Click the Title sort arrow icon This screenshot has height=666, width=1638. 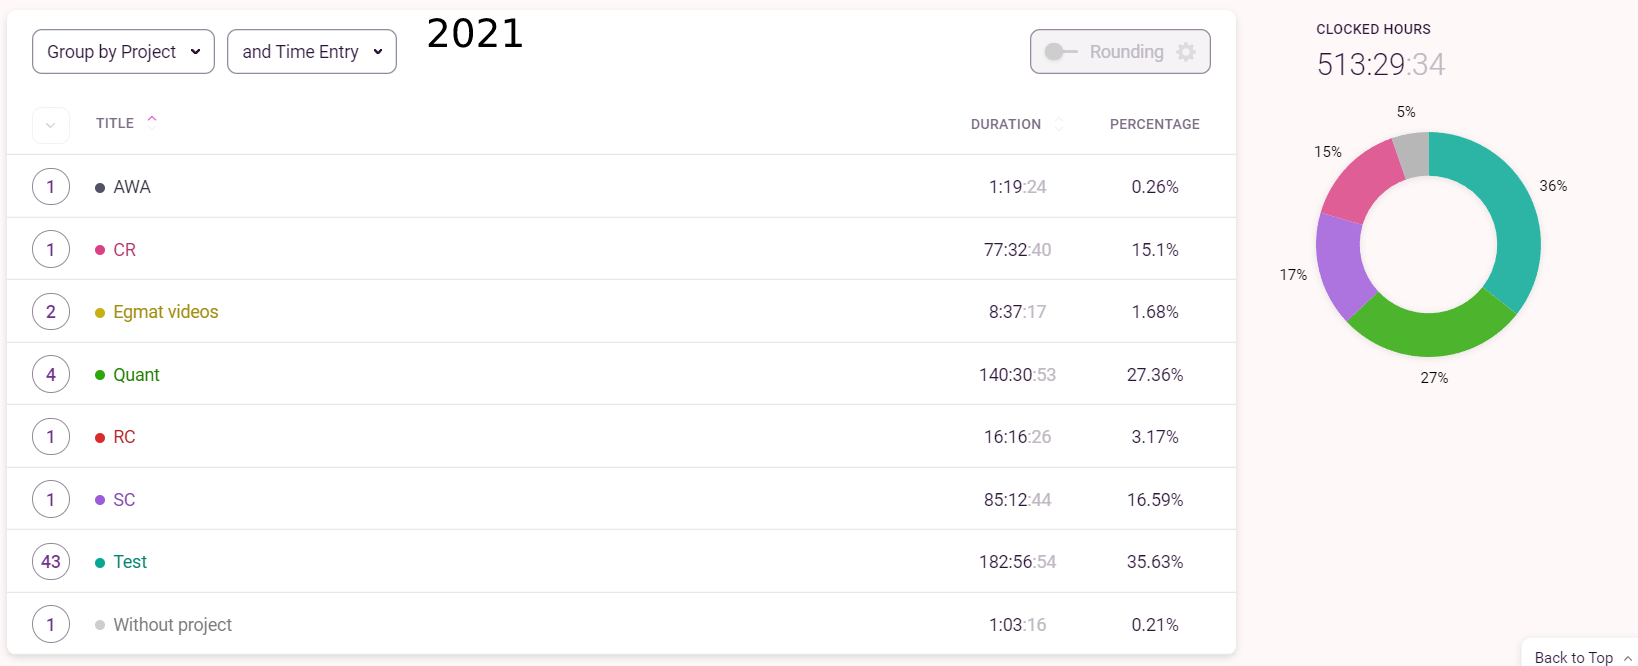(x=152, y=121)
